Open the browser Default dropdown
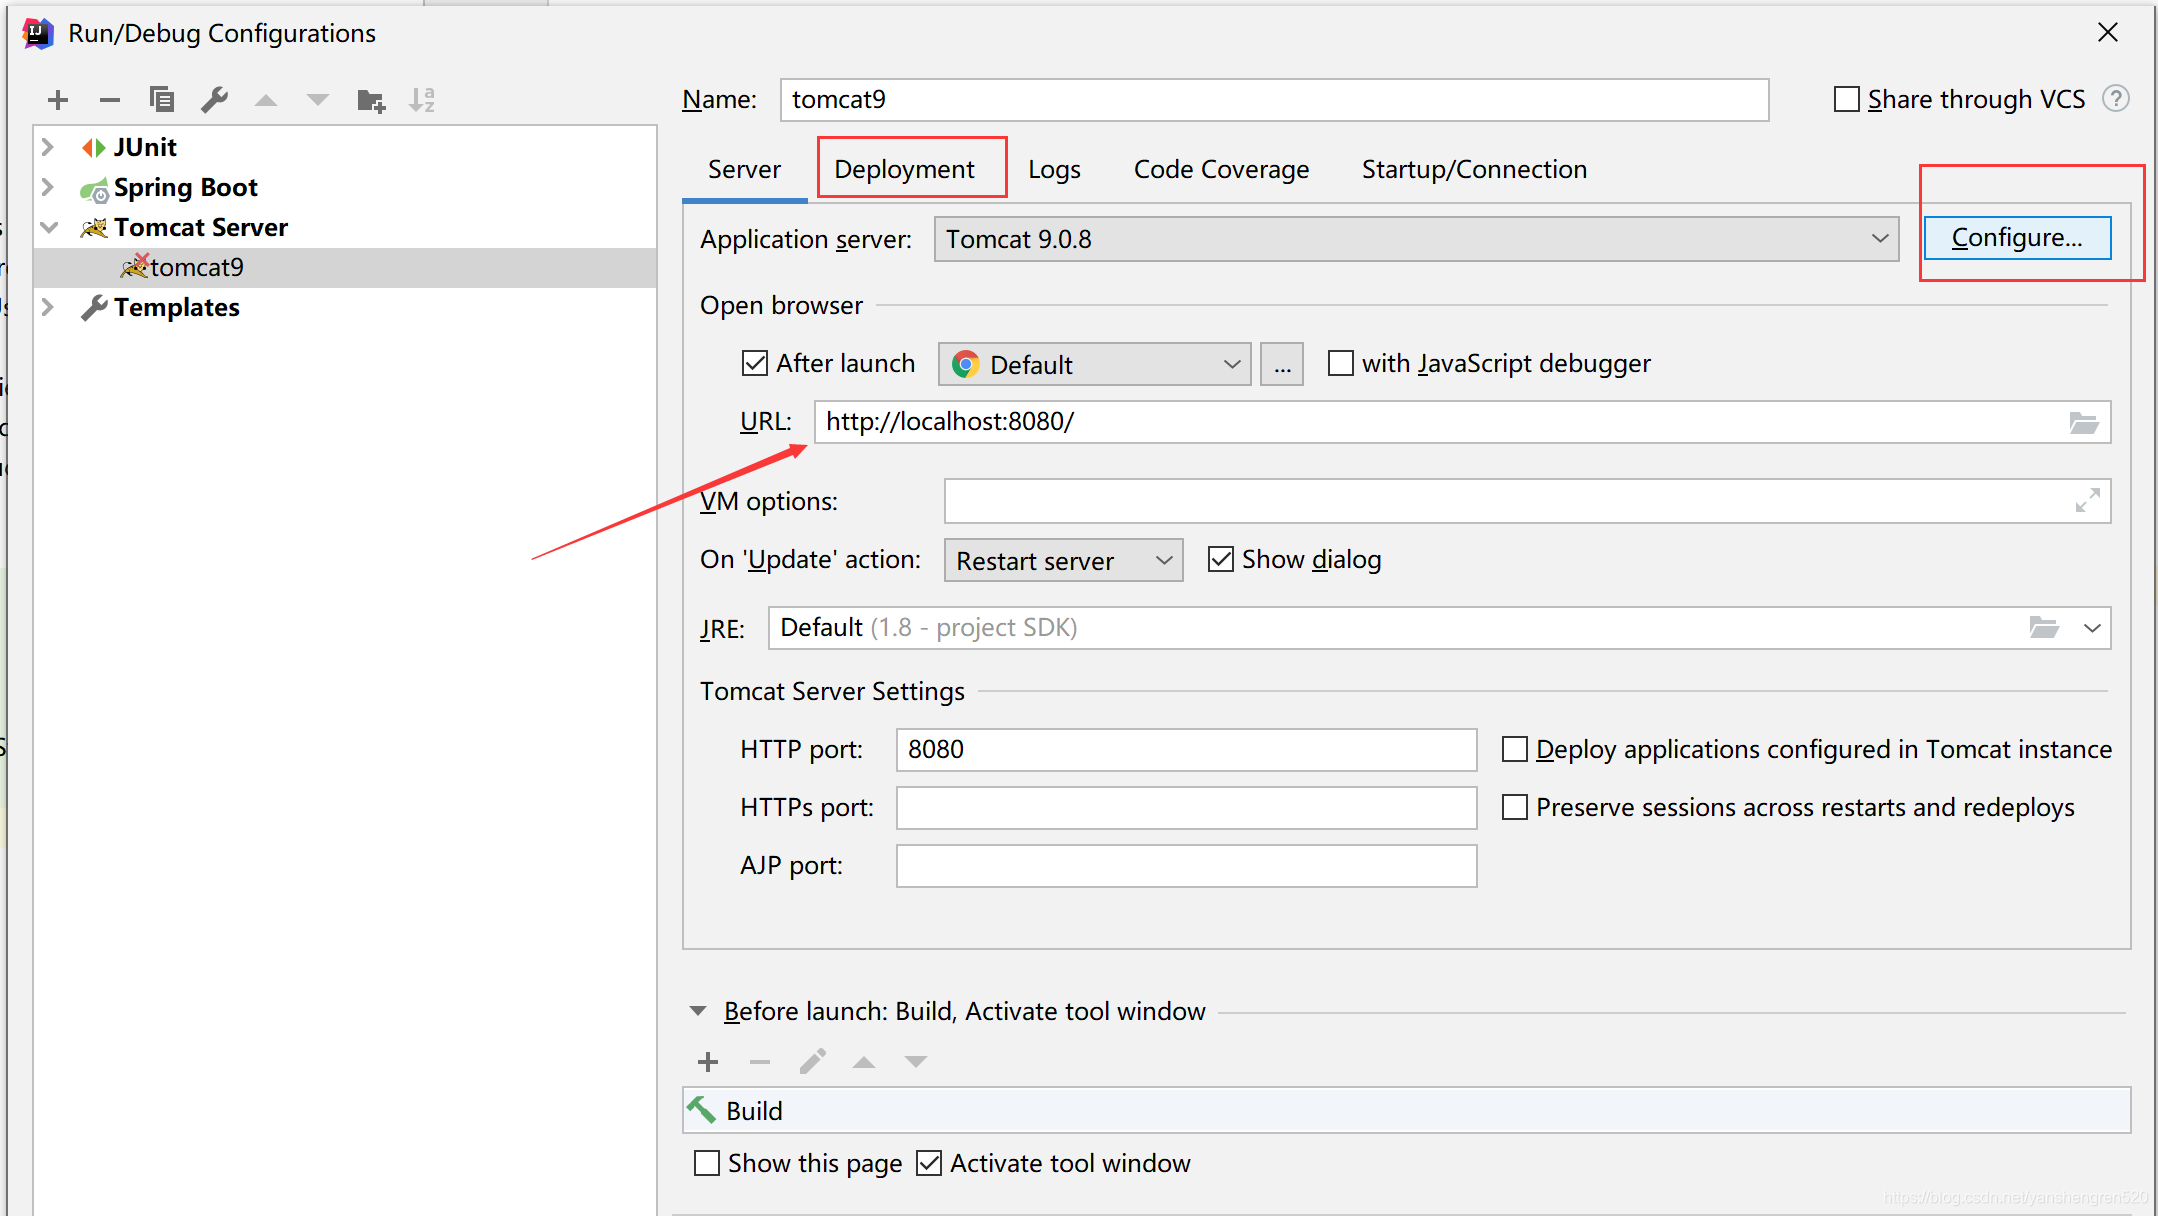The height and width of the screenshot is (1216, 2158). [1094, 364]
